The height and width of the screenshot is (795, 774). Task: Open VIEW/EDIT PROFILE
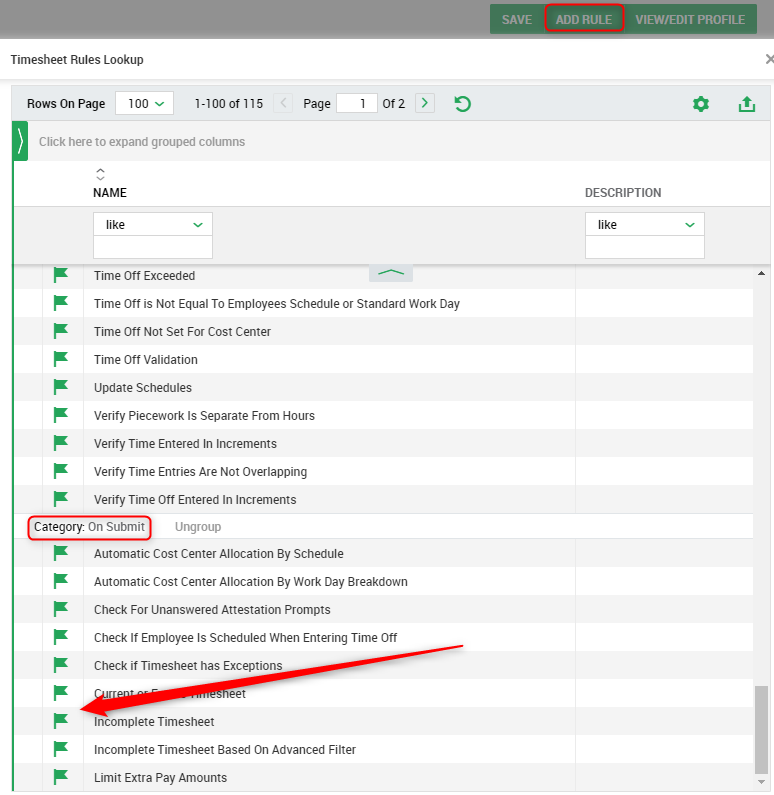[690, 19]
